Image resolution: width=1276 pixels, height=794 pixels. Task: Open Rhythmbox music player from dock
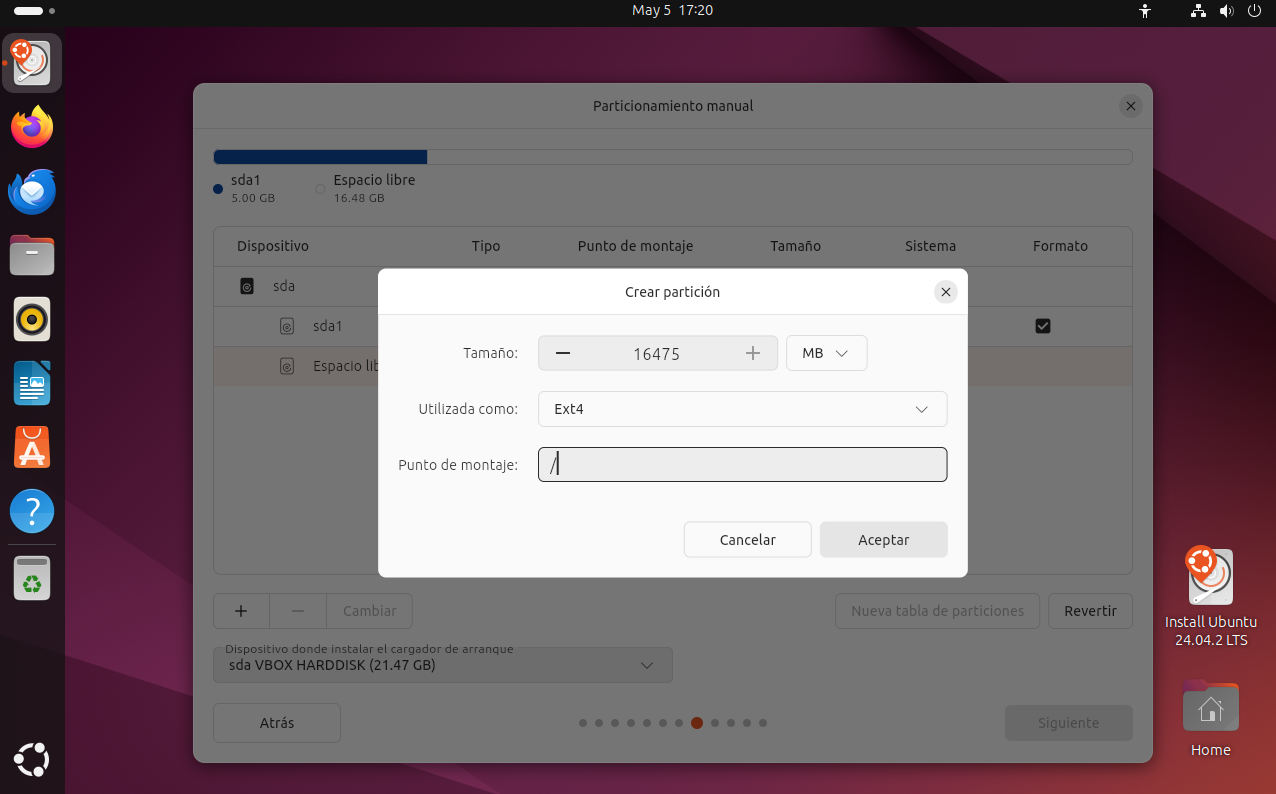click(32, 320)
